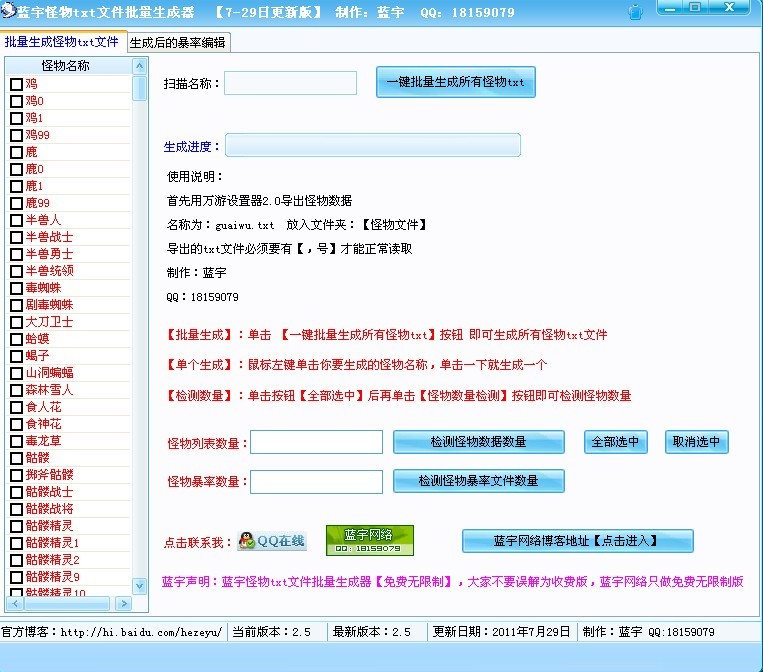The width and height of the screenshot is (763, 672).
Task: Check the 鸡 monster checkbox
Action: (16, 85)
